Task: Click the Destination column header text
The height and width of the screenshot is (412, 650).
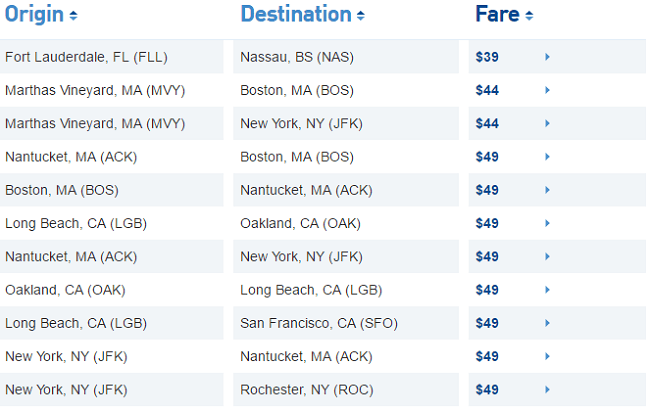Action: [x=296, y=14]
